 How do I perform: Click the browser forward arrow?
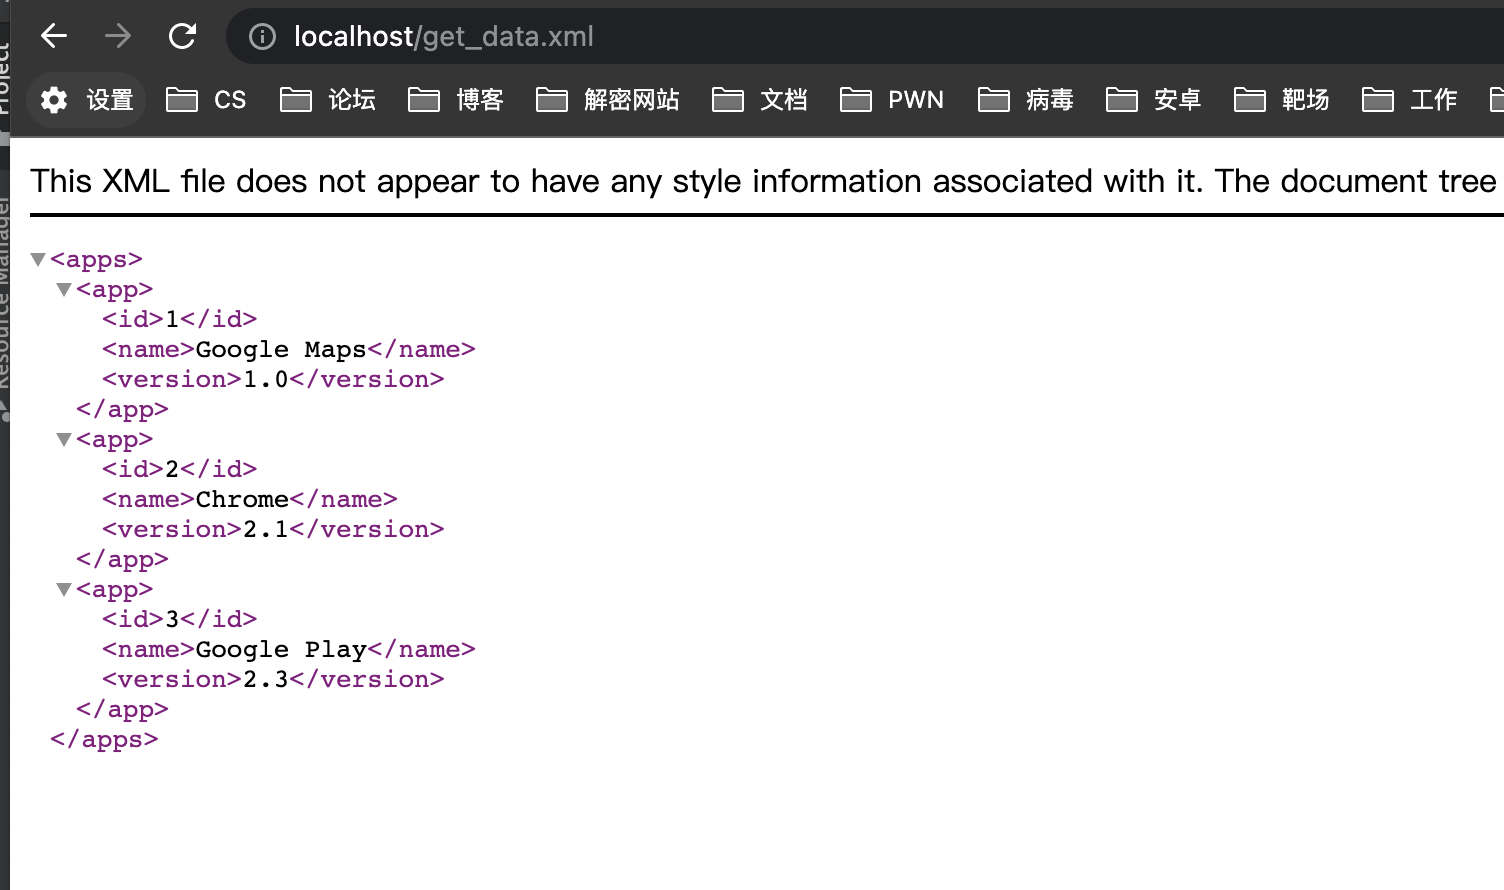(x=118, y=37)
